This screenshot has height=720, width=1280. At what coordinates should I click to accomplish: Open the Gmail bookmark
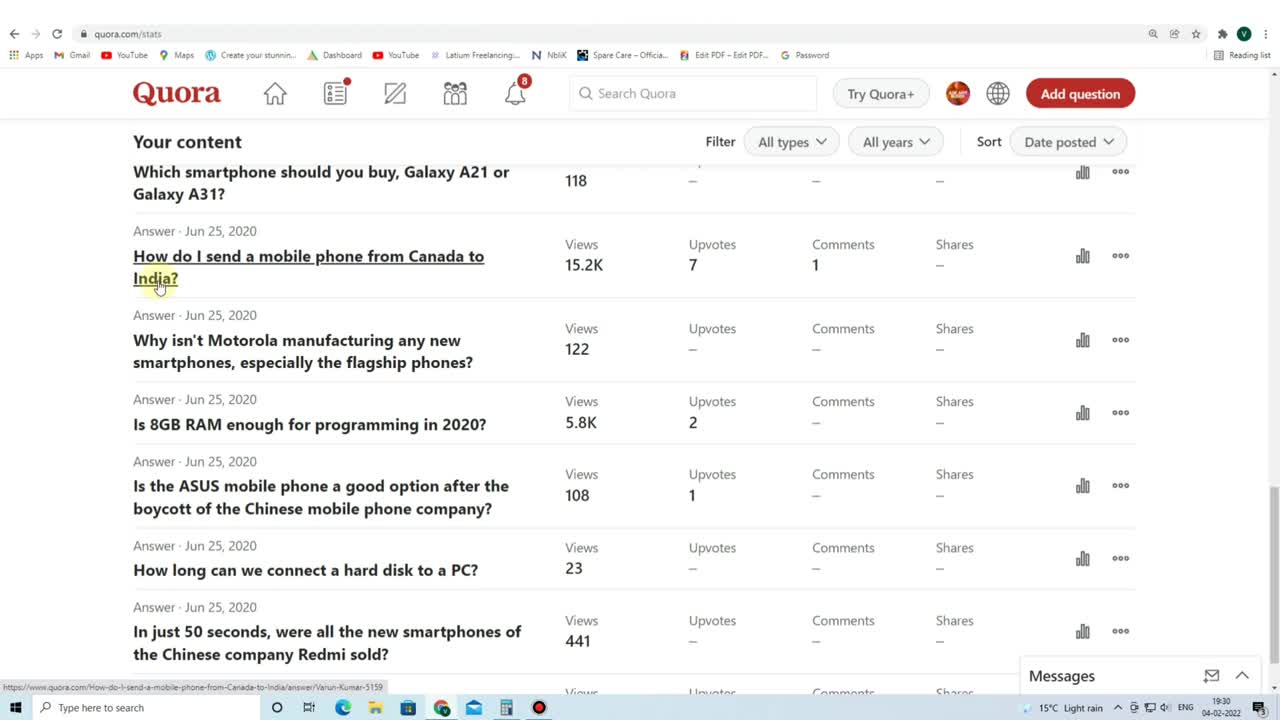coord(72,55)
